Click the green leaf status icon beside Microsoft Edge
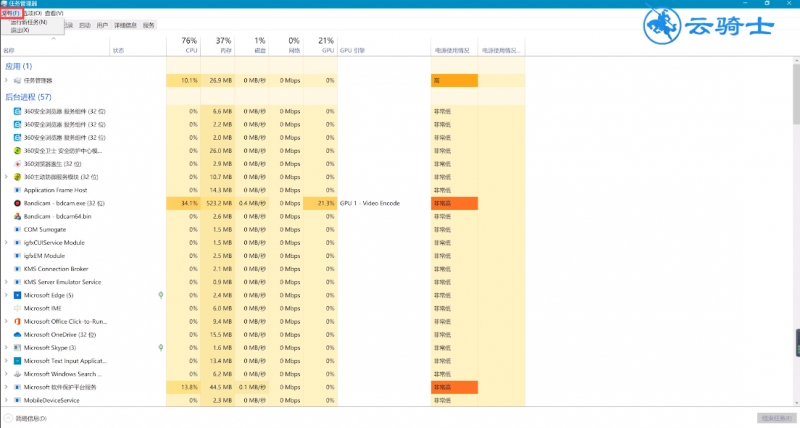 (161, 295)
